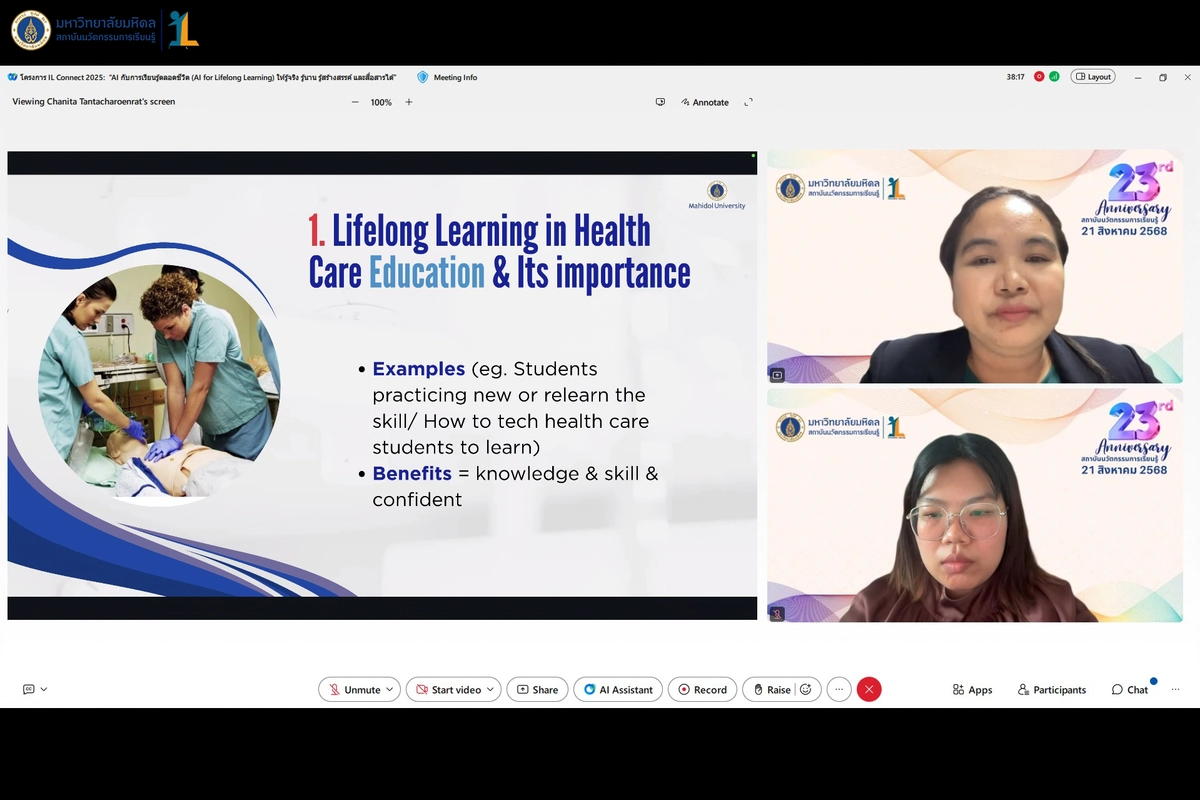This screenshot has height=800, width=1200.
Task: Change view using the Layout button
Action: 1092,77
